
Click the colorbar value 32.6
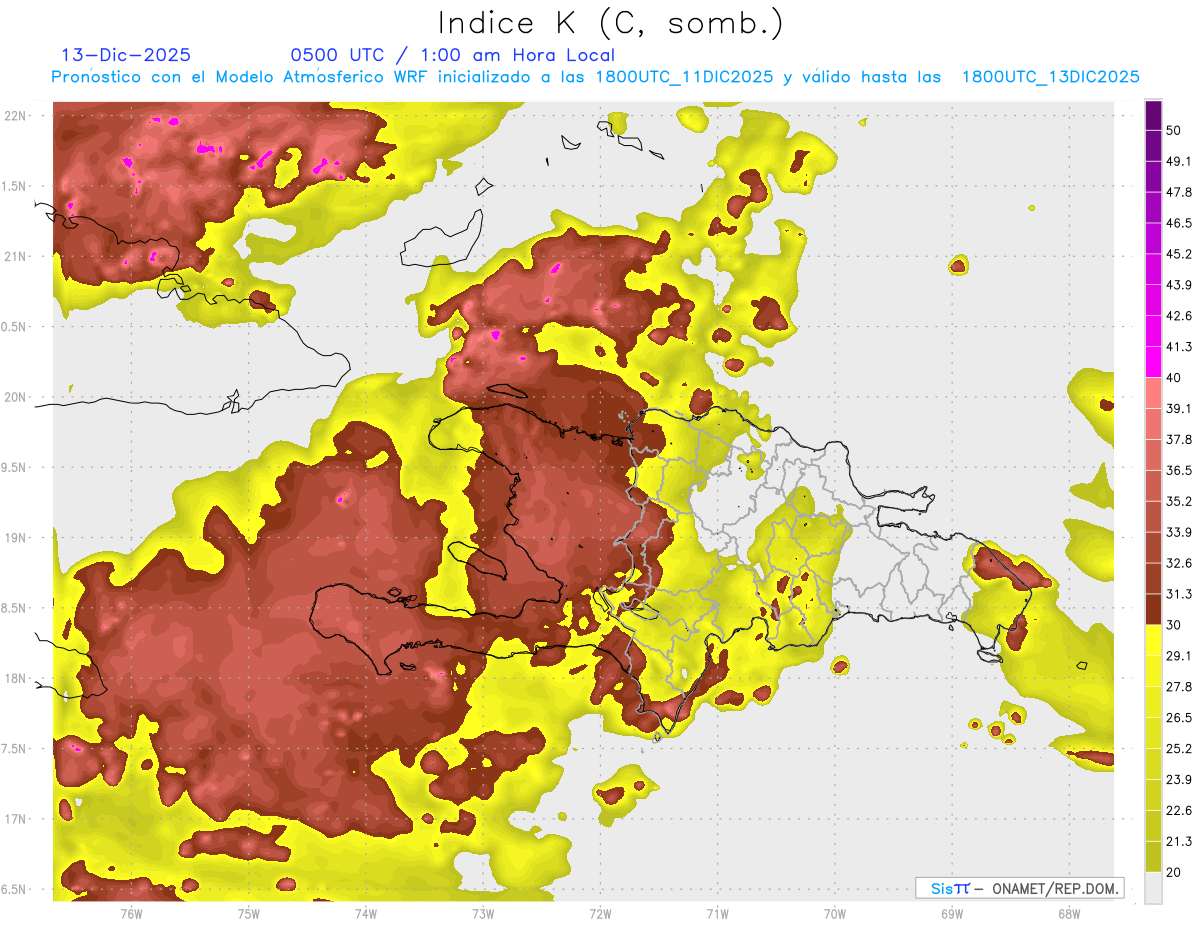(x=1179, y=563)
